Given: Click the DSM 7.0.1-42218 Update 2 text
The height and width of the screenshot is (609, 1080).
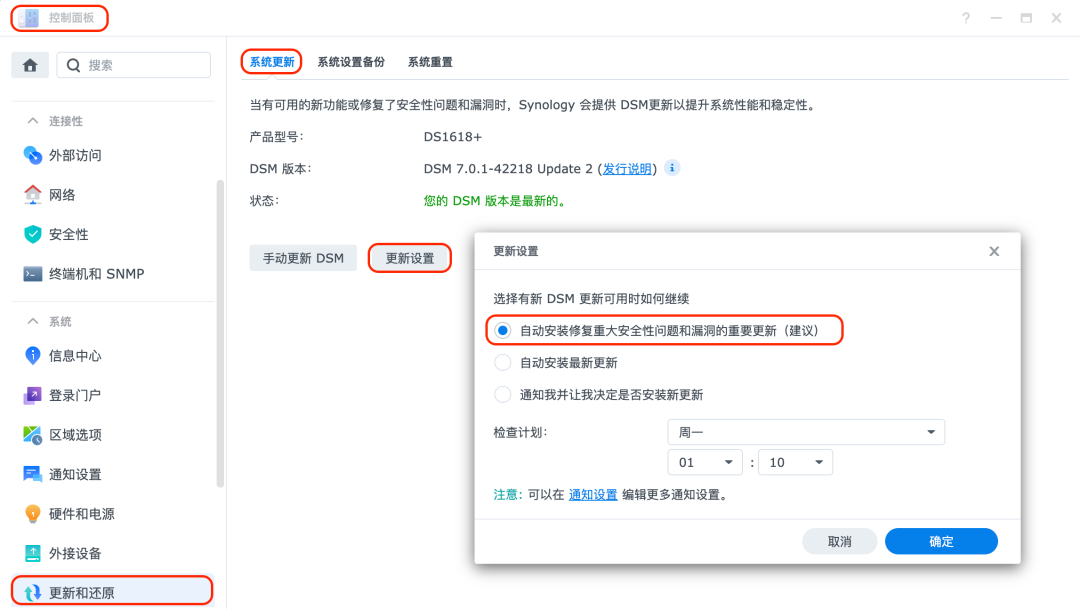Looking at the screenshot, I should tap(508, 169).
